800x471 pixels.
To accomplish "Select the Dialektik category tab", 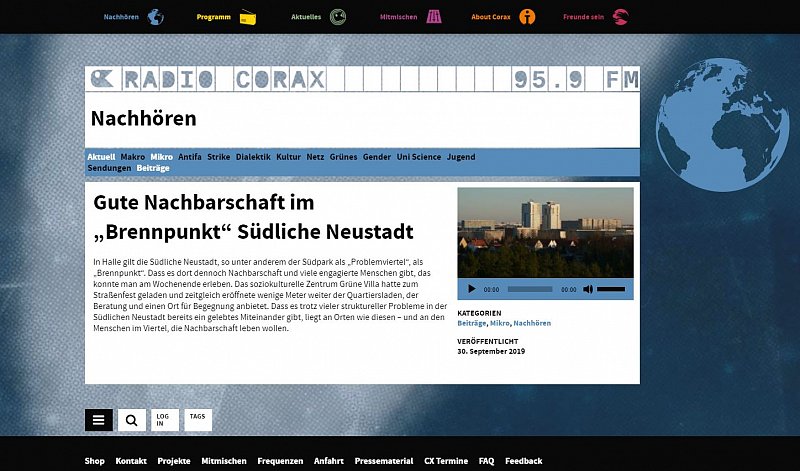I will pyautogui.click(x=253, y=157).
